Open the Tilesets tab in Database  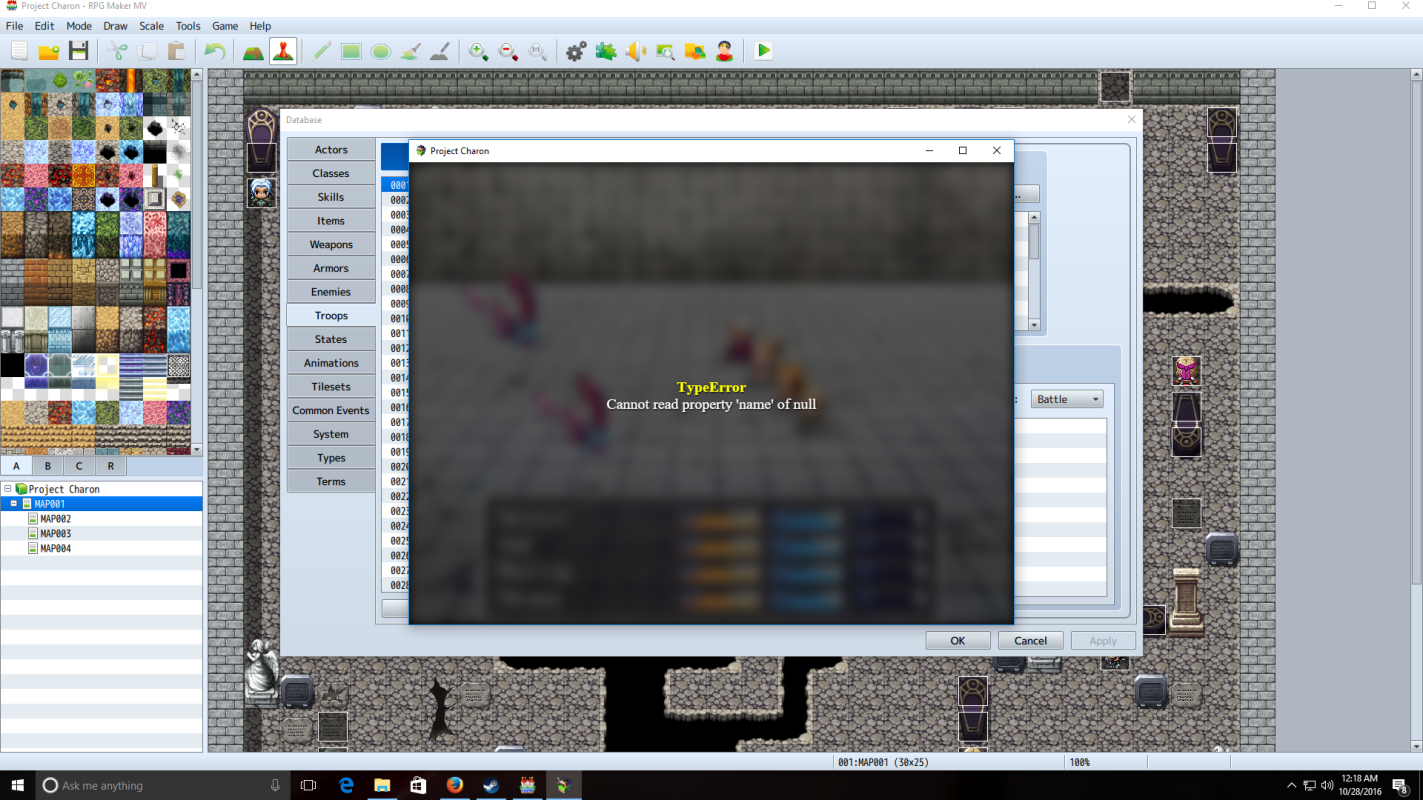[x=331, y=387]
